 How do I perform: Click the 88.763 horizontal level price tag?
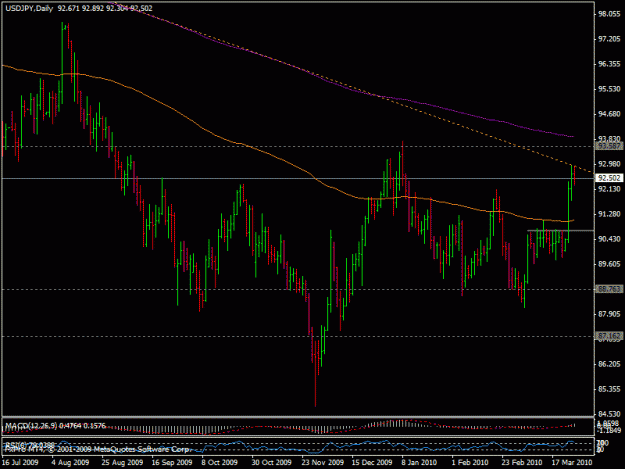609,289
